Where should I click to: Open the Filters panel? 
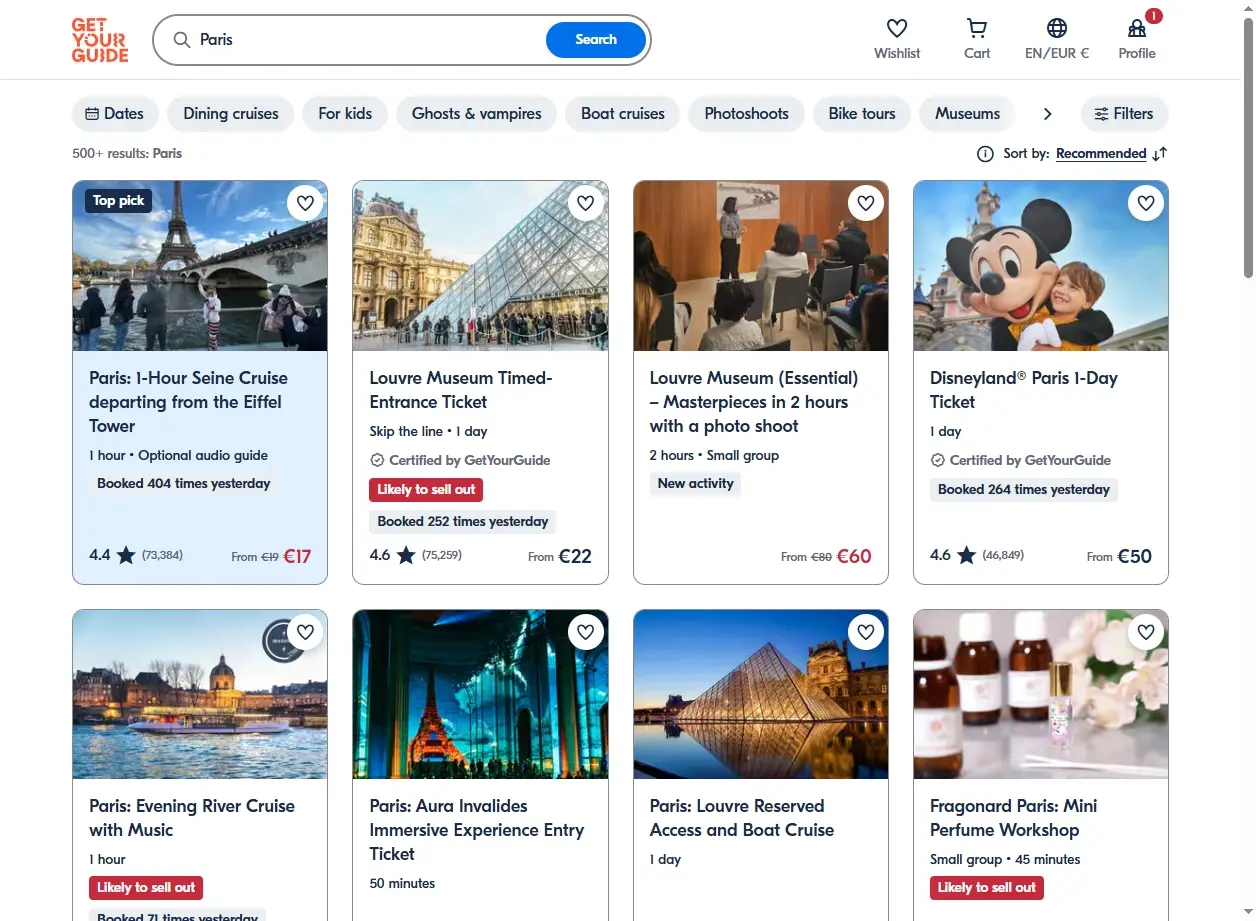(1124, 114)
